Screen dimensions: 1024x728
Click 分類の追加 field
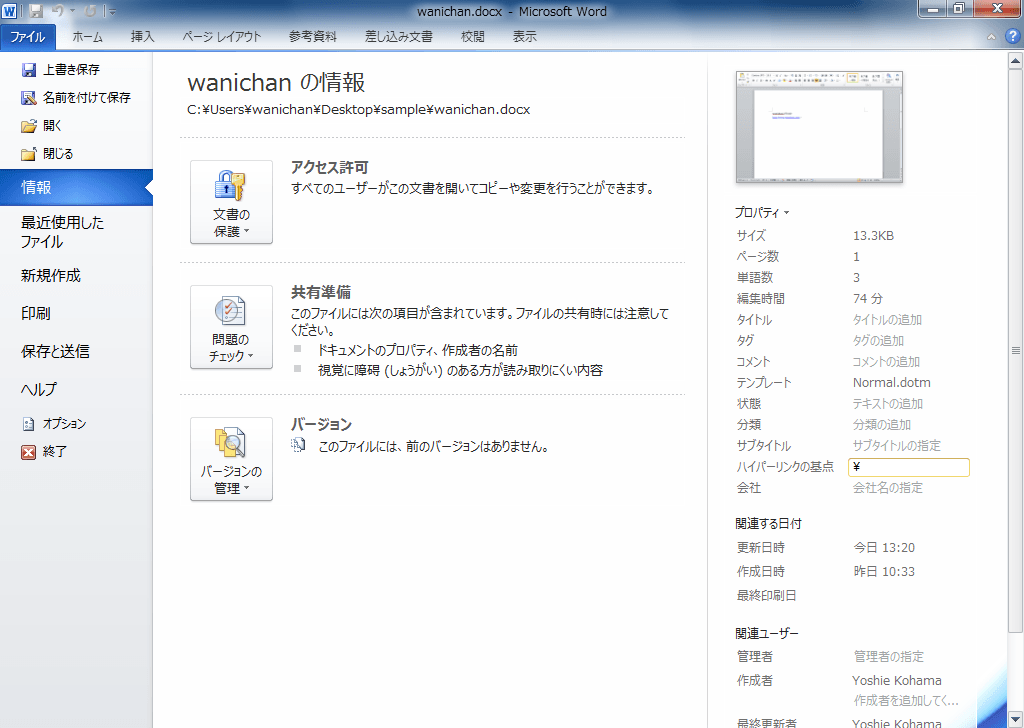pyautogui.click(x=882, y=424)
